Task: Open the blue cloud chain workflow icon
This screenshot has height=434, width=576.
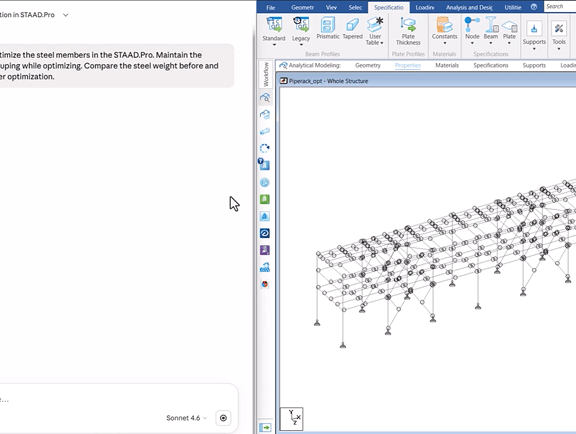Action: click(x=265, y=267)
